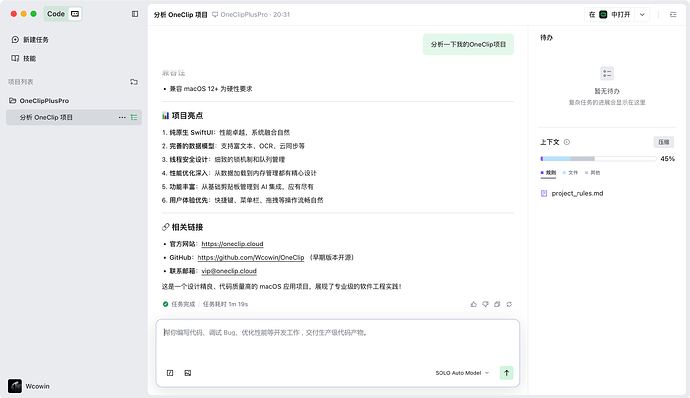Select the 其他 context tab
Image resolution: width=690 pixels, height=398 pixels.
click(x=592, y=173)
